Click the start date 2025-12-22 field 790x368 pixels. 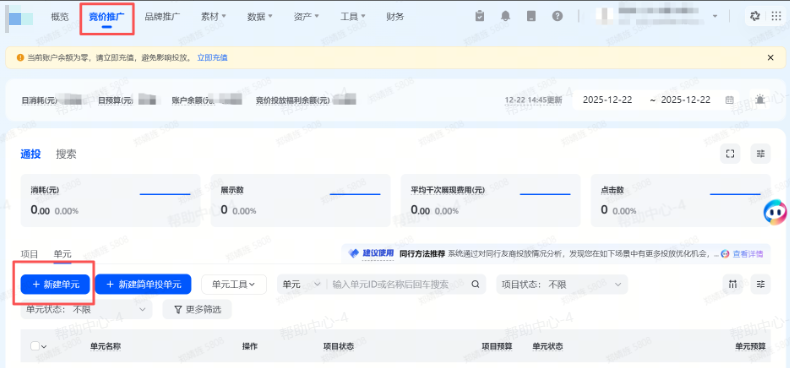[x=608, y=100]
